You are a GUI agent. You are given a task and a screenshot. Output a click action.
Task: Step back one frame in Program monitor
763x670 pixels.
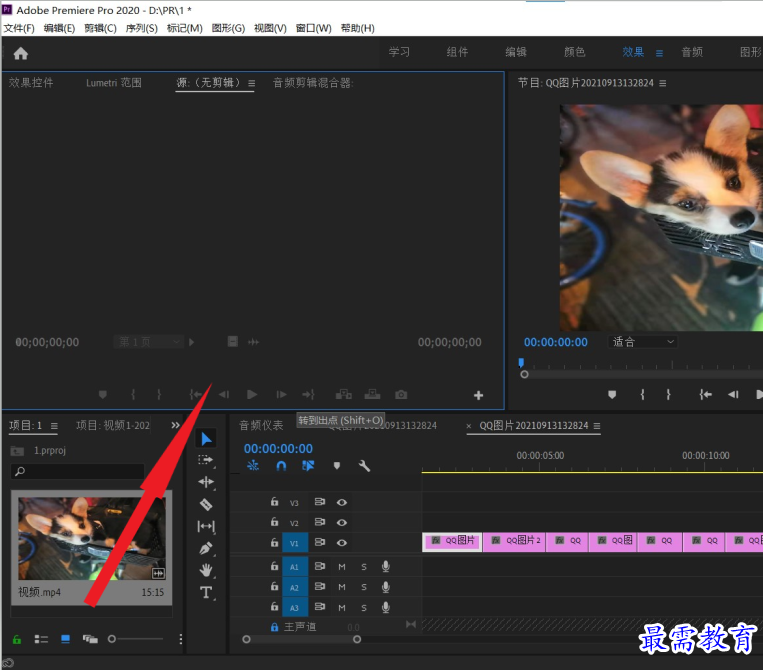[733, 395]
